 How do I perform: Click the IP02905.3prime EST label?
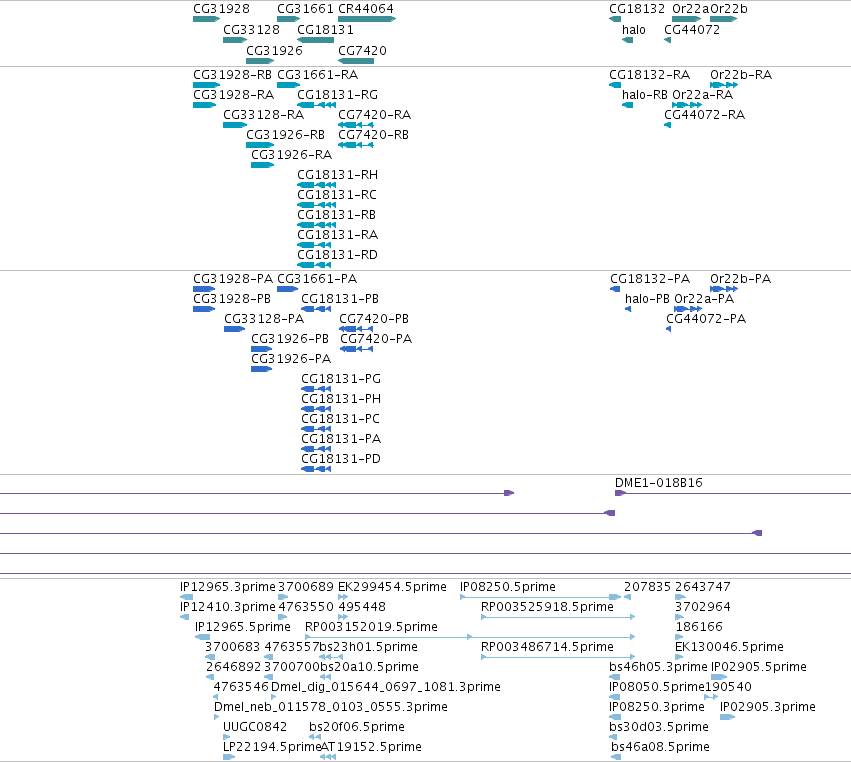(x=768, y=707)
